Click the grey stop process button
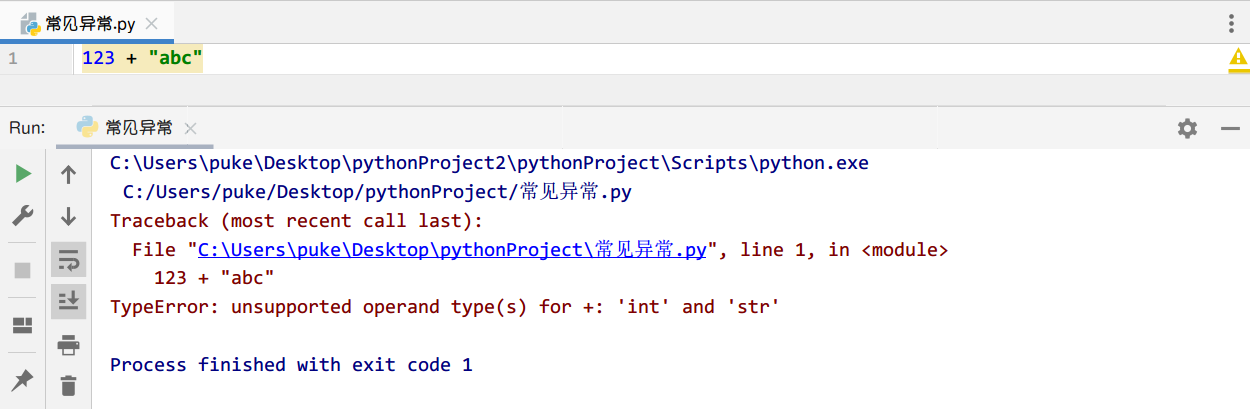1250x409 pixels. click(23, 270)
